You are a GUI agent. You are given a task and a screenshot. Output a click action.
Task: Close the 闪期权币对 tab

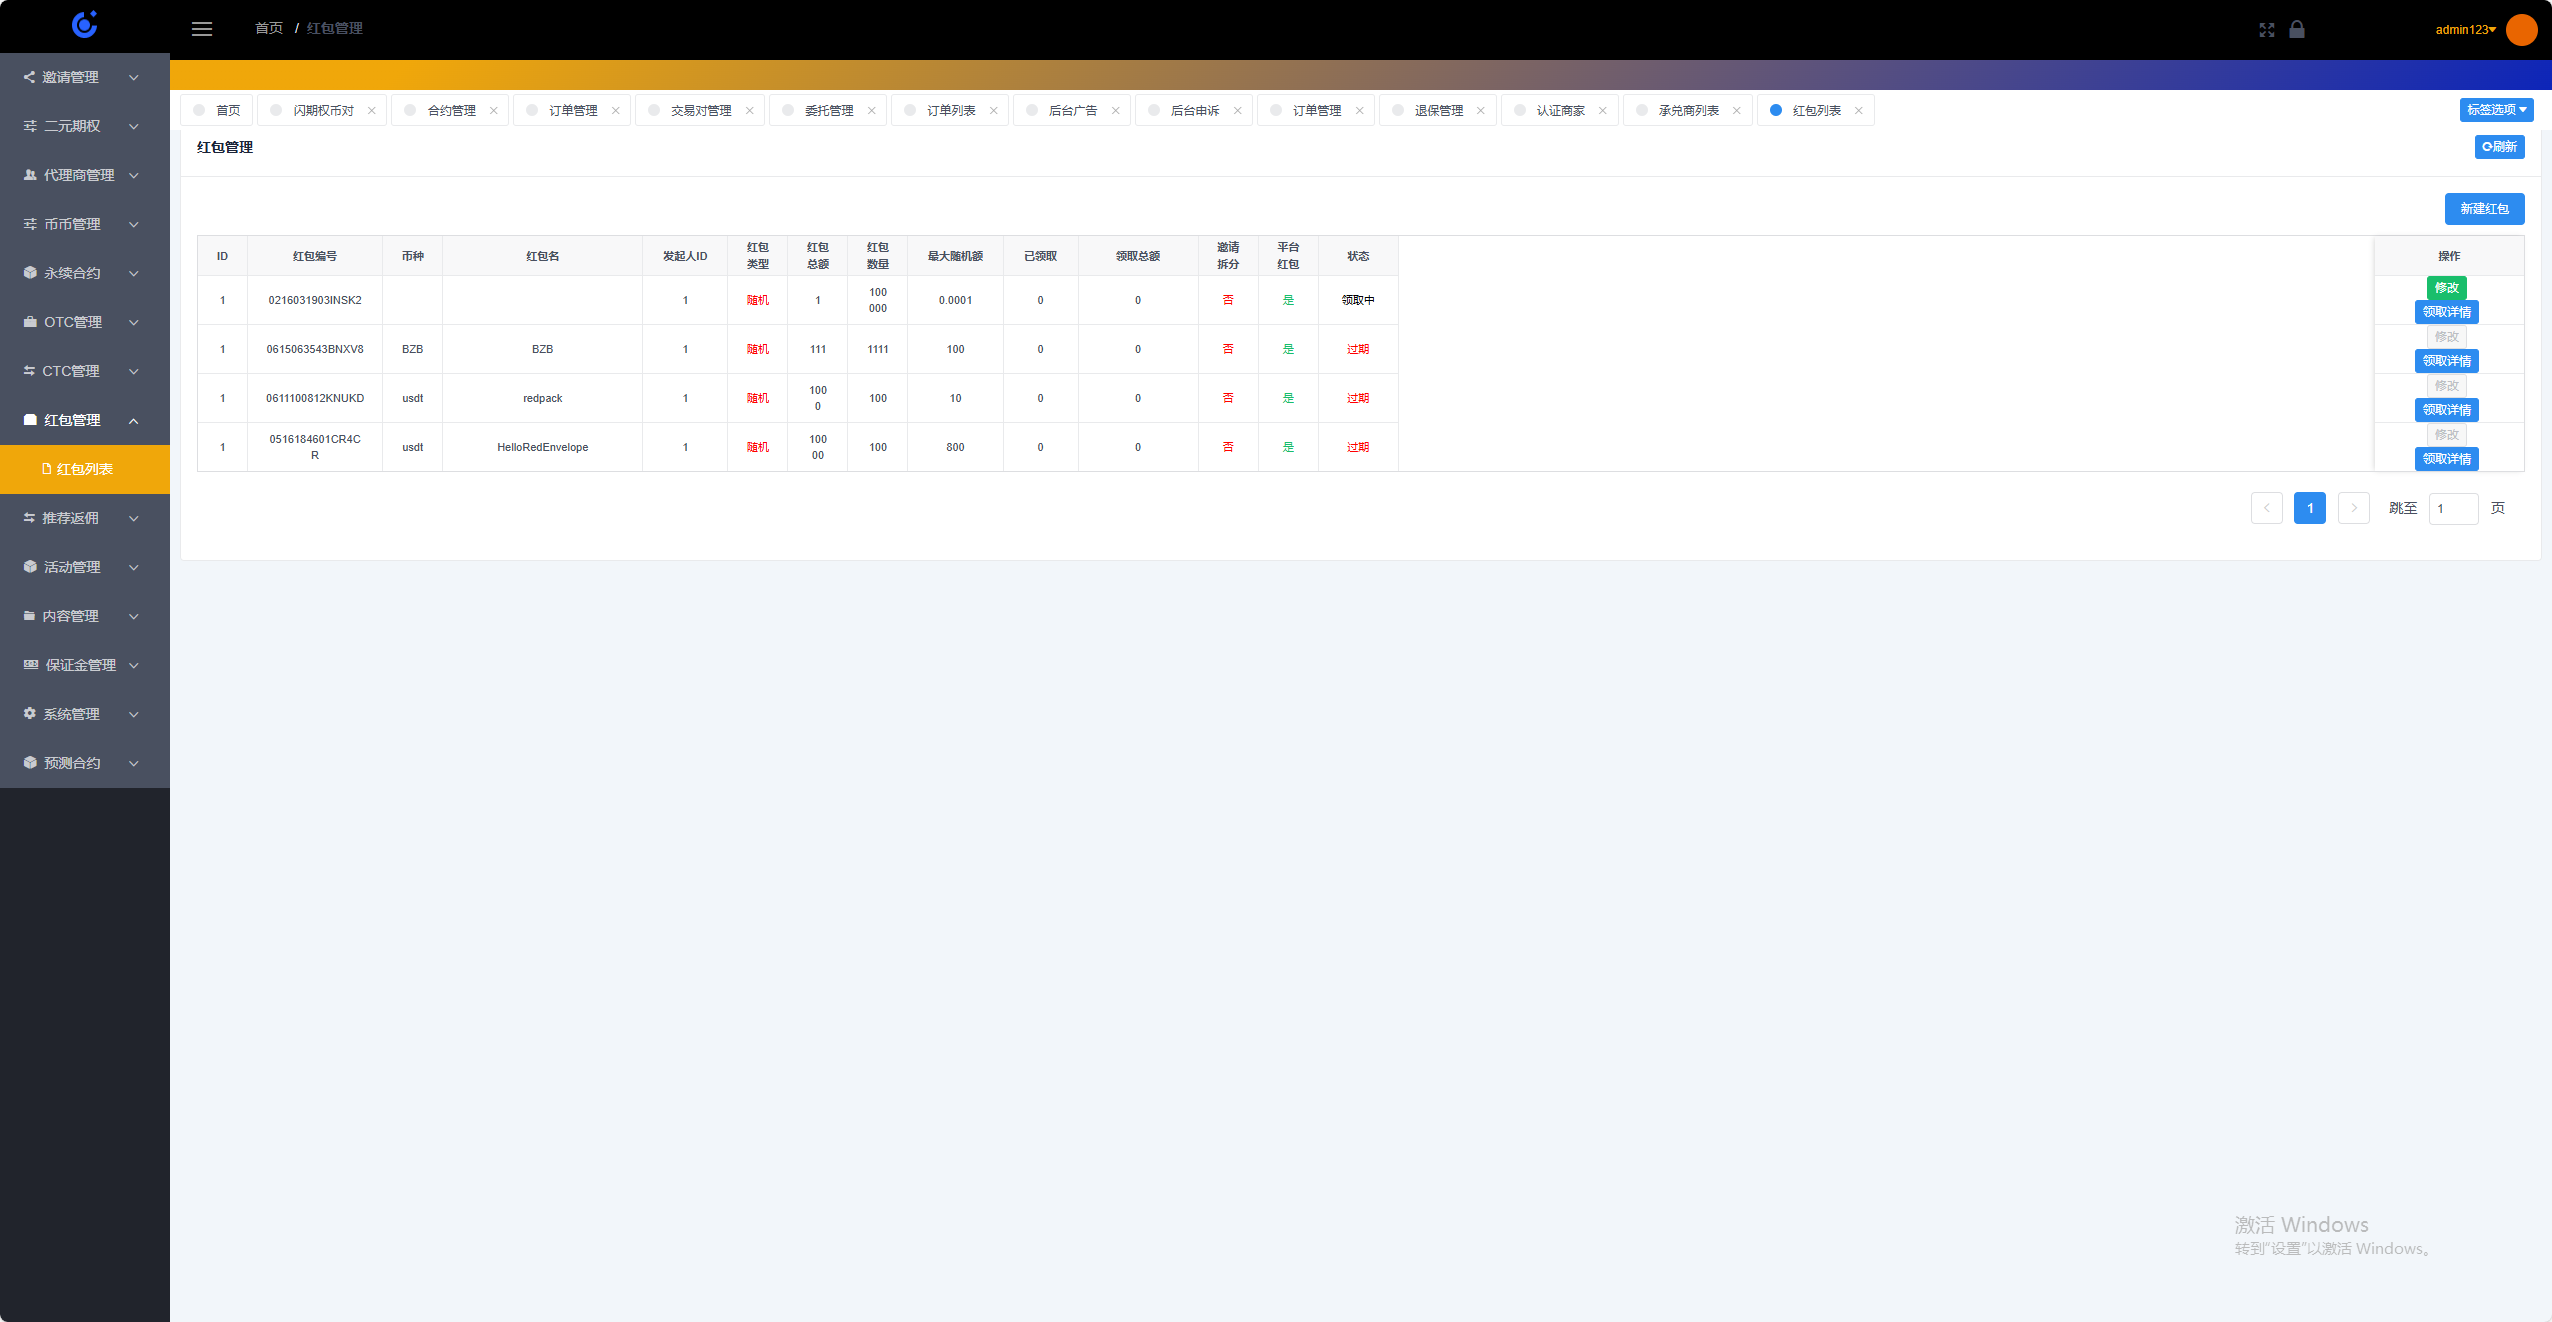point(372,111)
